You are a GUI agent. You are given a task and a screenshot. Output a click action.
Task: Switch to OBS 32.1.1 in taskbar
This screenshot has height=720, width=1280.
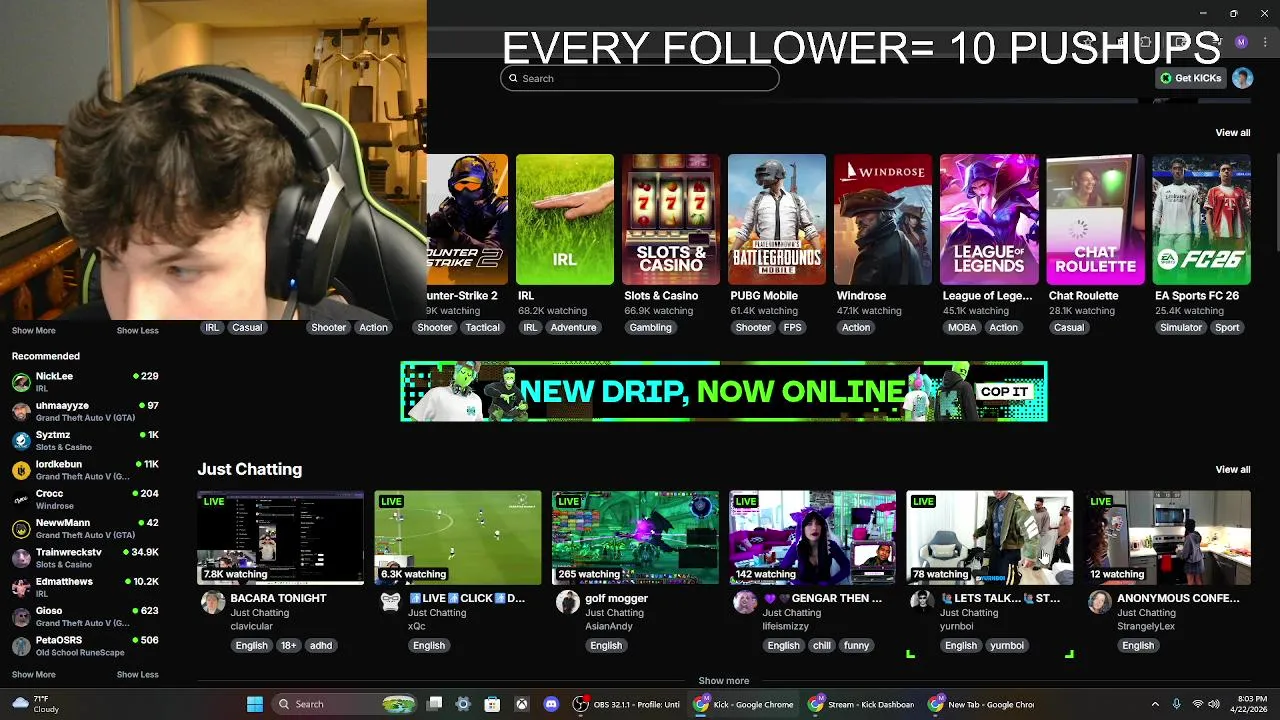click(626, 704)
